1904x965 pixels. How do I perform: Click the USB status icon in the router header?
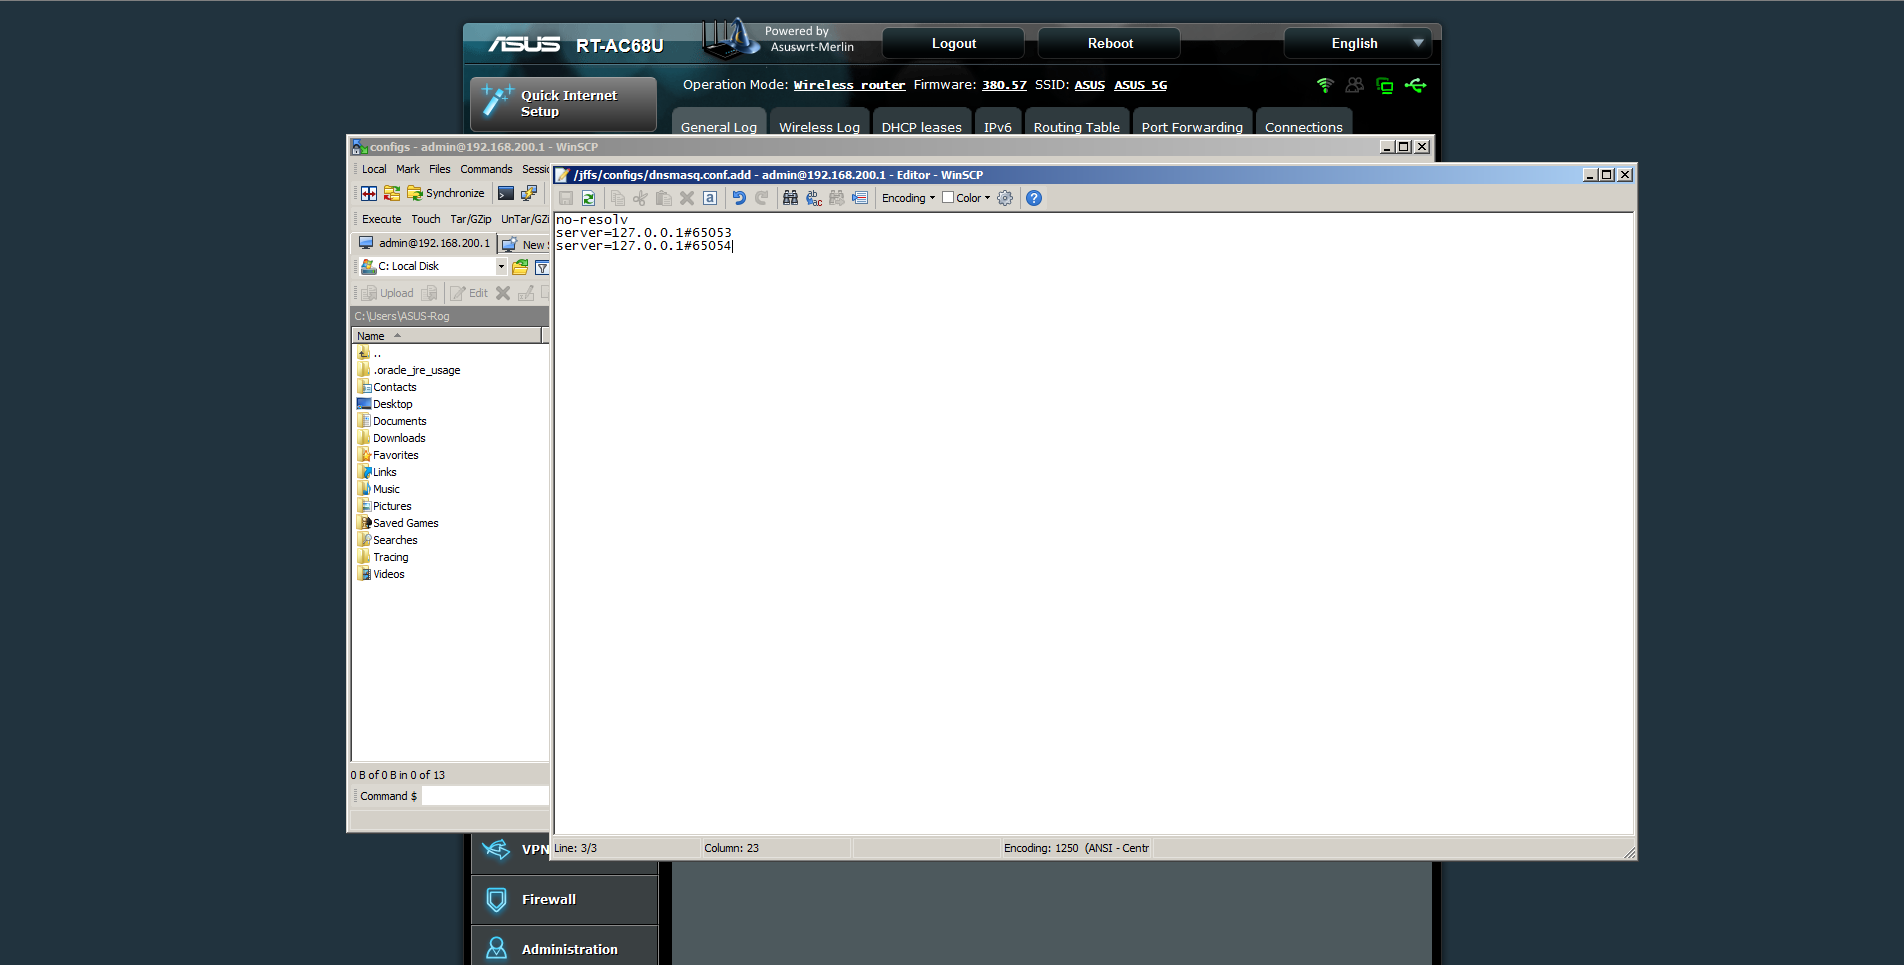pyautogui.click(x=1415, y=85)
